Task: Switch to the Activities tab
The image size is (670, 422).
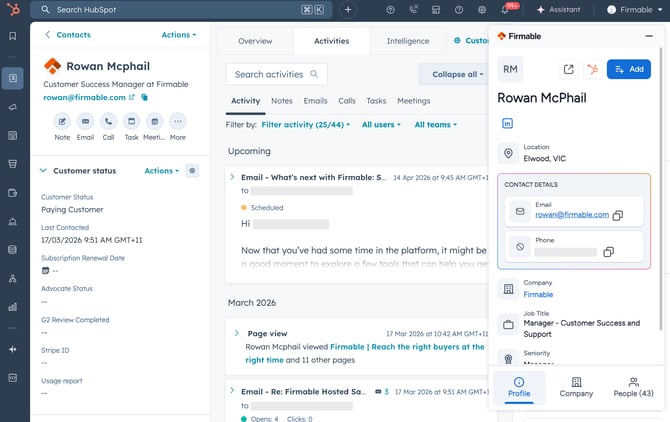Action: [x=332, y=41]
